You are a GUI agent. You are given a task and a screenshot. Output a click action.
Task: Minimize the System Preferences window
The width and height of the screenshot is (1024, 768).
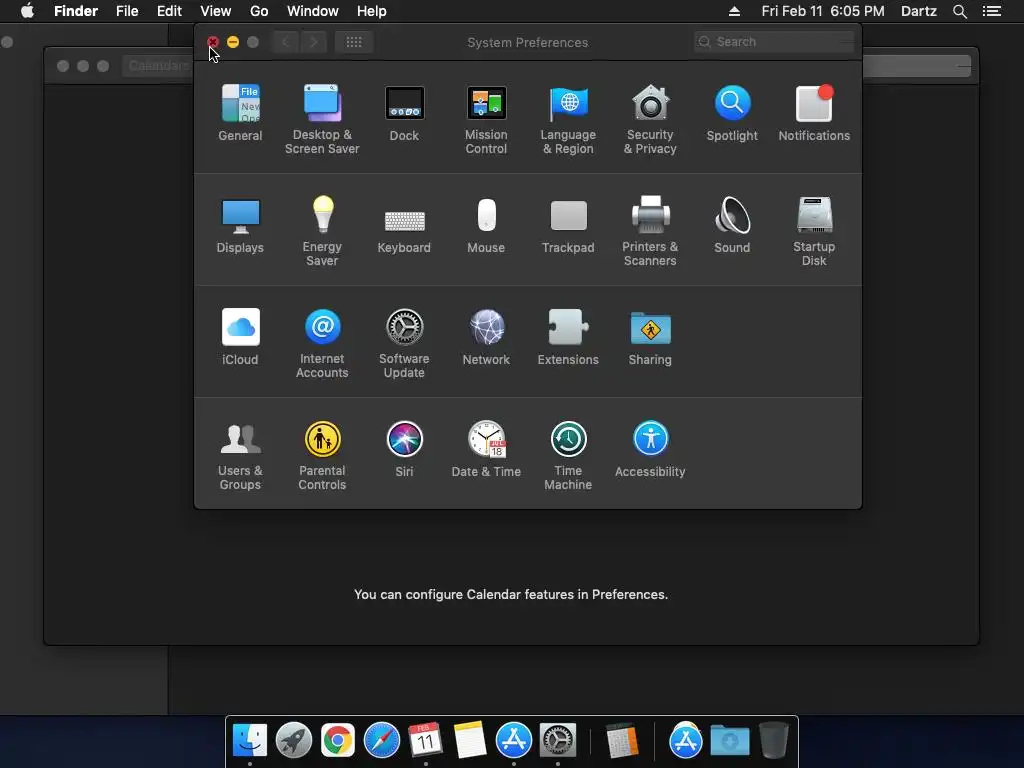click(x=233, y=42)
